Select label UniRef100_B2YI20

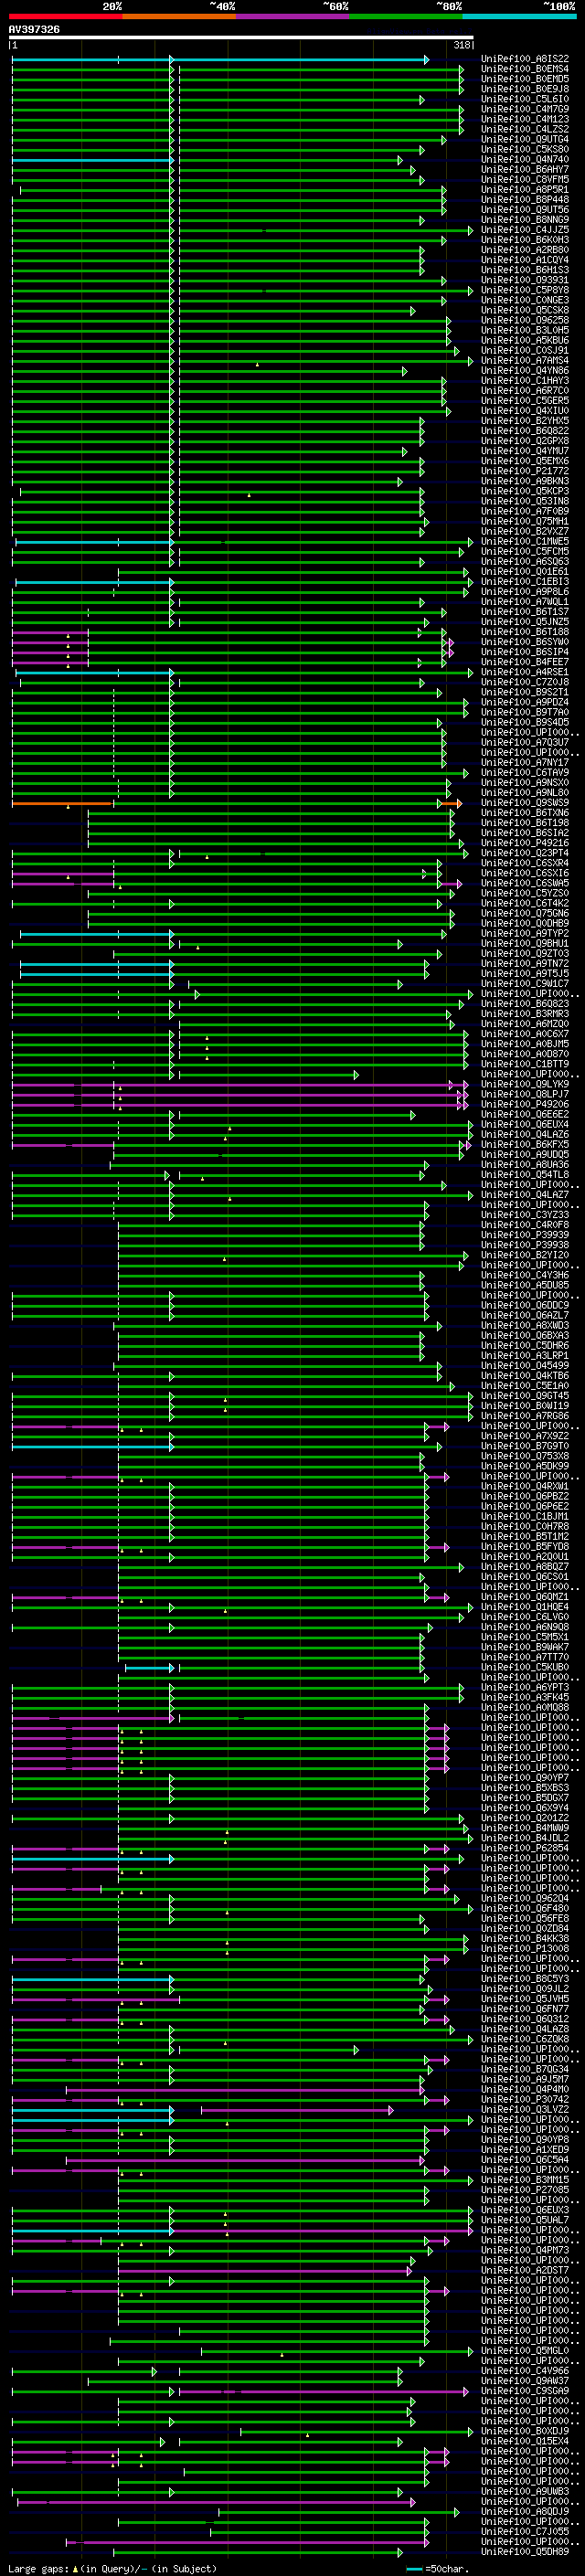click(525, 1255)
